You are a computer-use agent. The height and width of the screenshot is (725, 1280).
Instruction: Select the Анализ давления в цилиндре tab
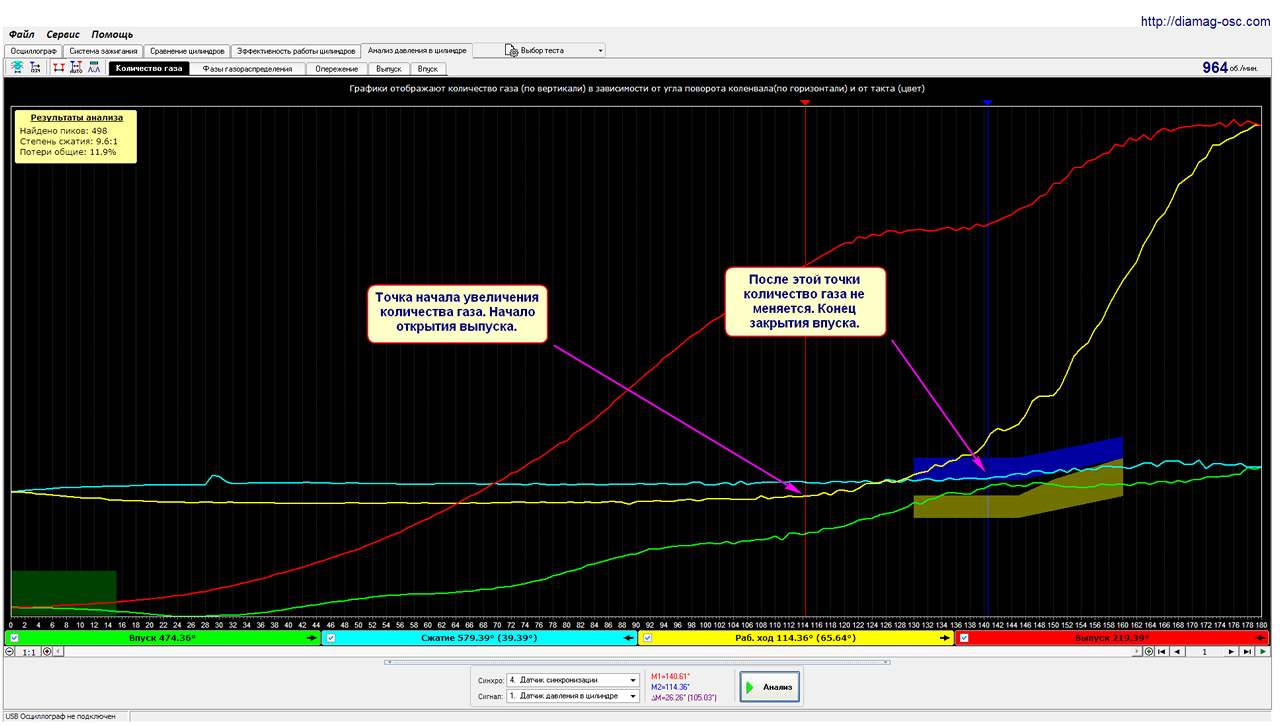[416, 50]
